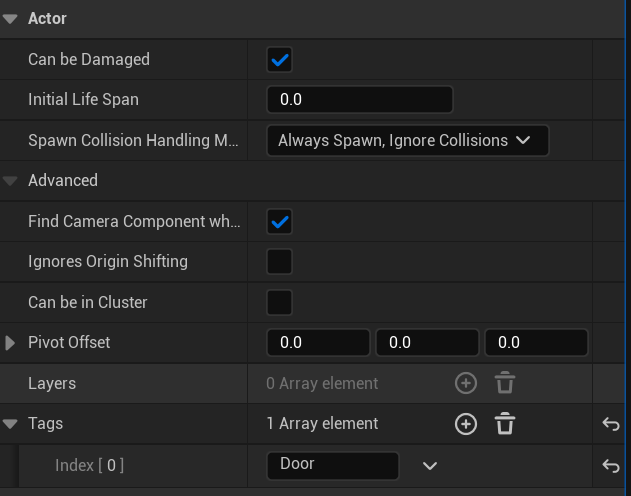Uncheck the Can be Damaged checkbox
The width and height of the screenshot is (631, 496).
point(279,60)
